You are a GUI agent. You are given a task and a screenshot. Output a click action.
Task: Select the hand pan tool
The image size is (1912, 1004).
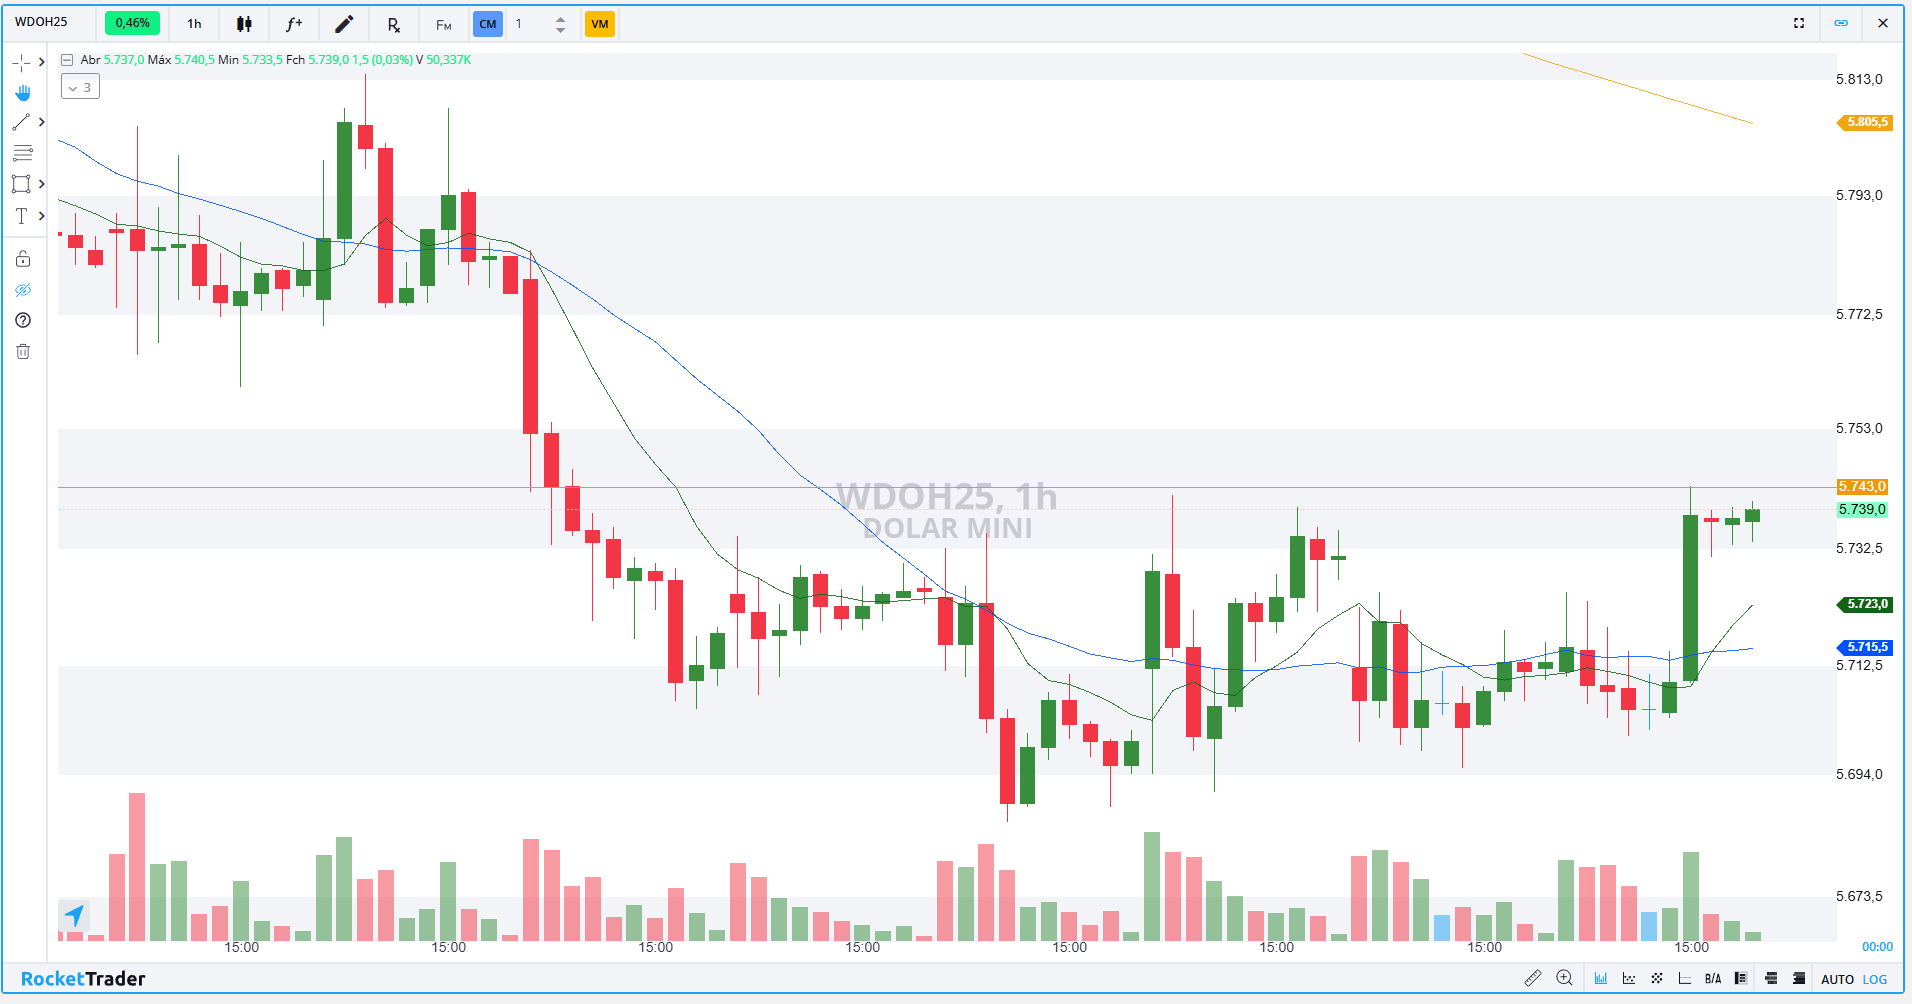click(x=22, y=93)
